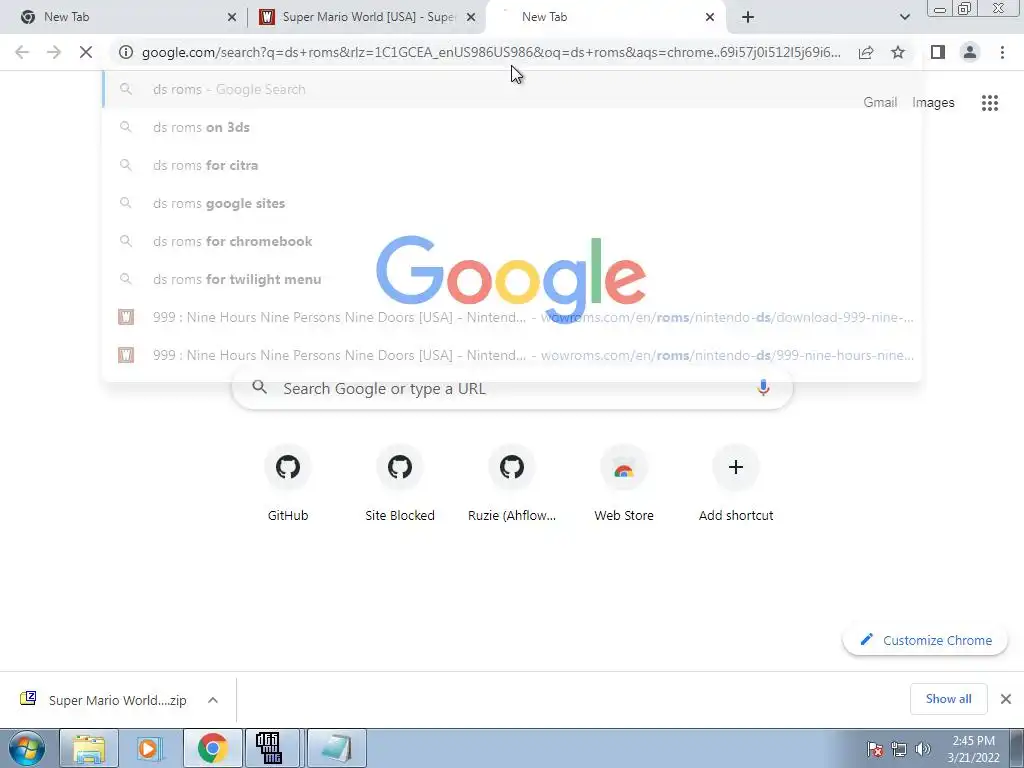The image size is (1024, 768).
Task: Switch to Super Mario World tab
Action: (366, 17)
